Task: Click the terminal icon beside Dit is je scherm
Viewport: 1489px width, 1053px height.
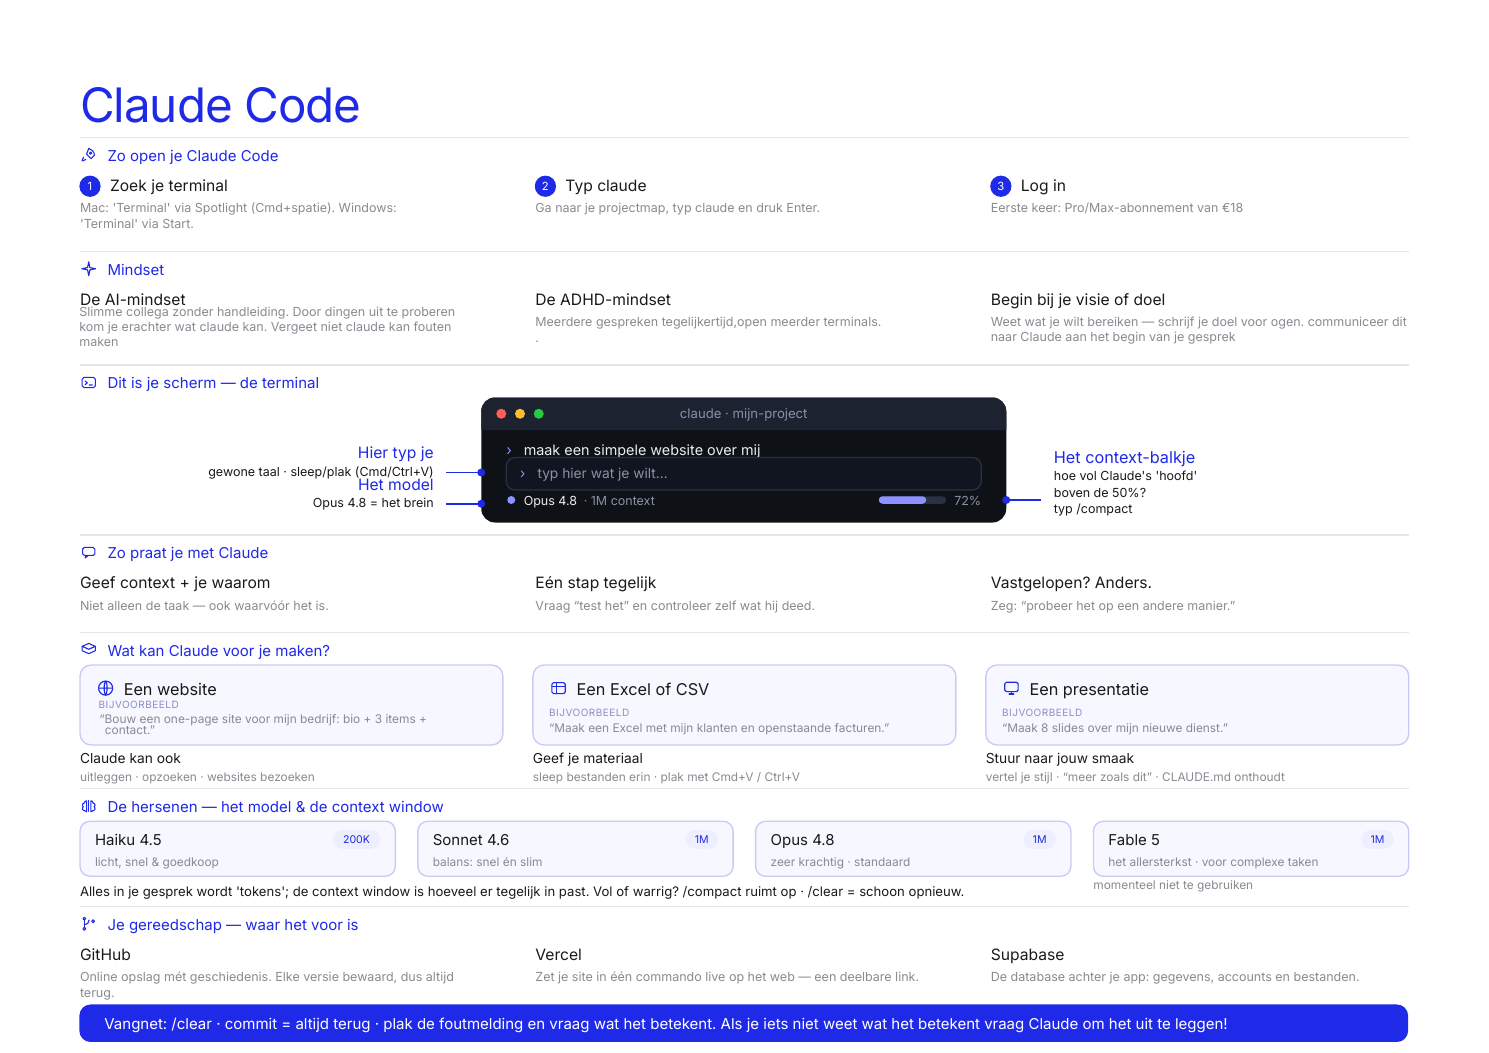Action: tap(89, 383)
